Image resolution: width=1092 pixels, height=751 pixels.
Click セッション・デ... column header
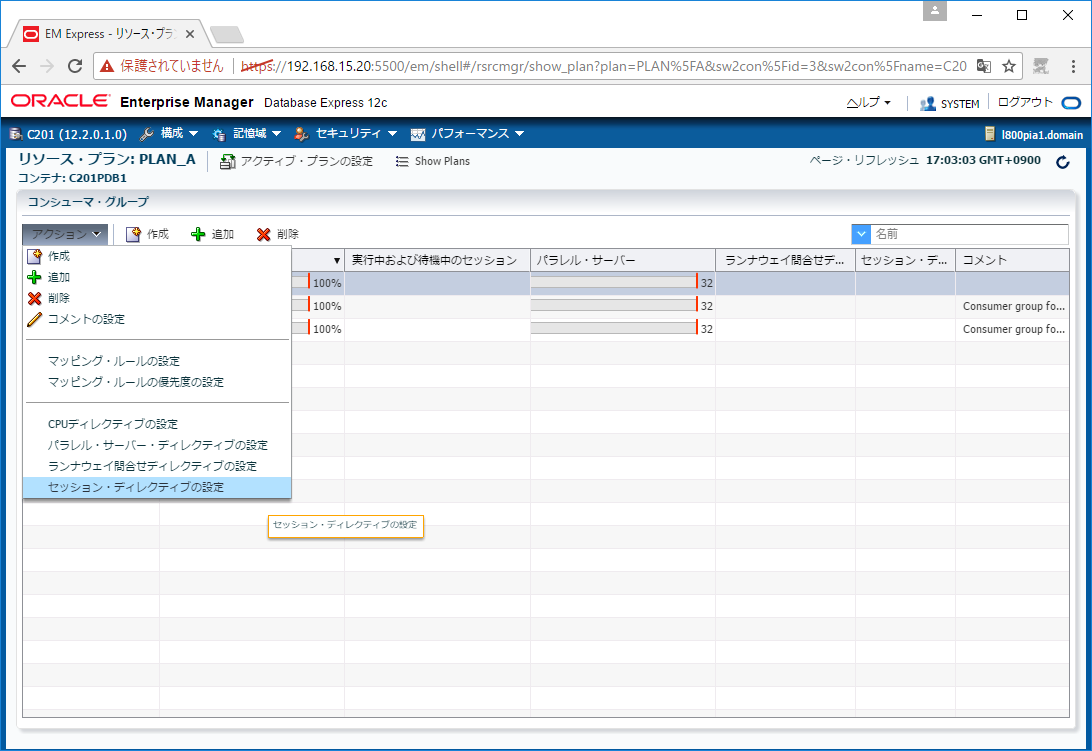[905, 260]
